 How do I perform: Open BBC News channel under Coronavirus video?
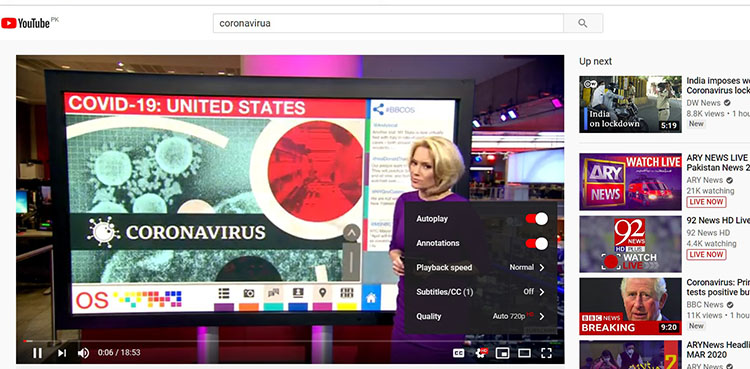705,305
